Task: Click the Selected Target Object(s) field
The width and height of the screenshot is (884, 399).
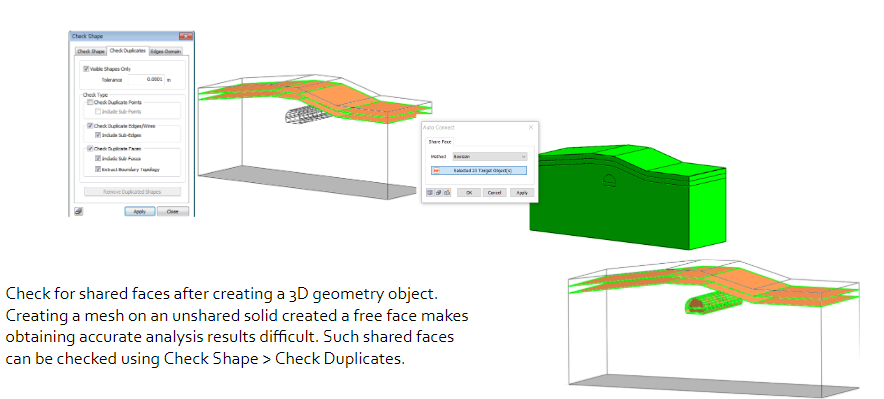Action: (x=479, y=170)
